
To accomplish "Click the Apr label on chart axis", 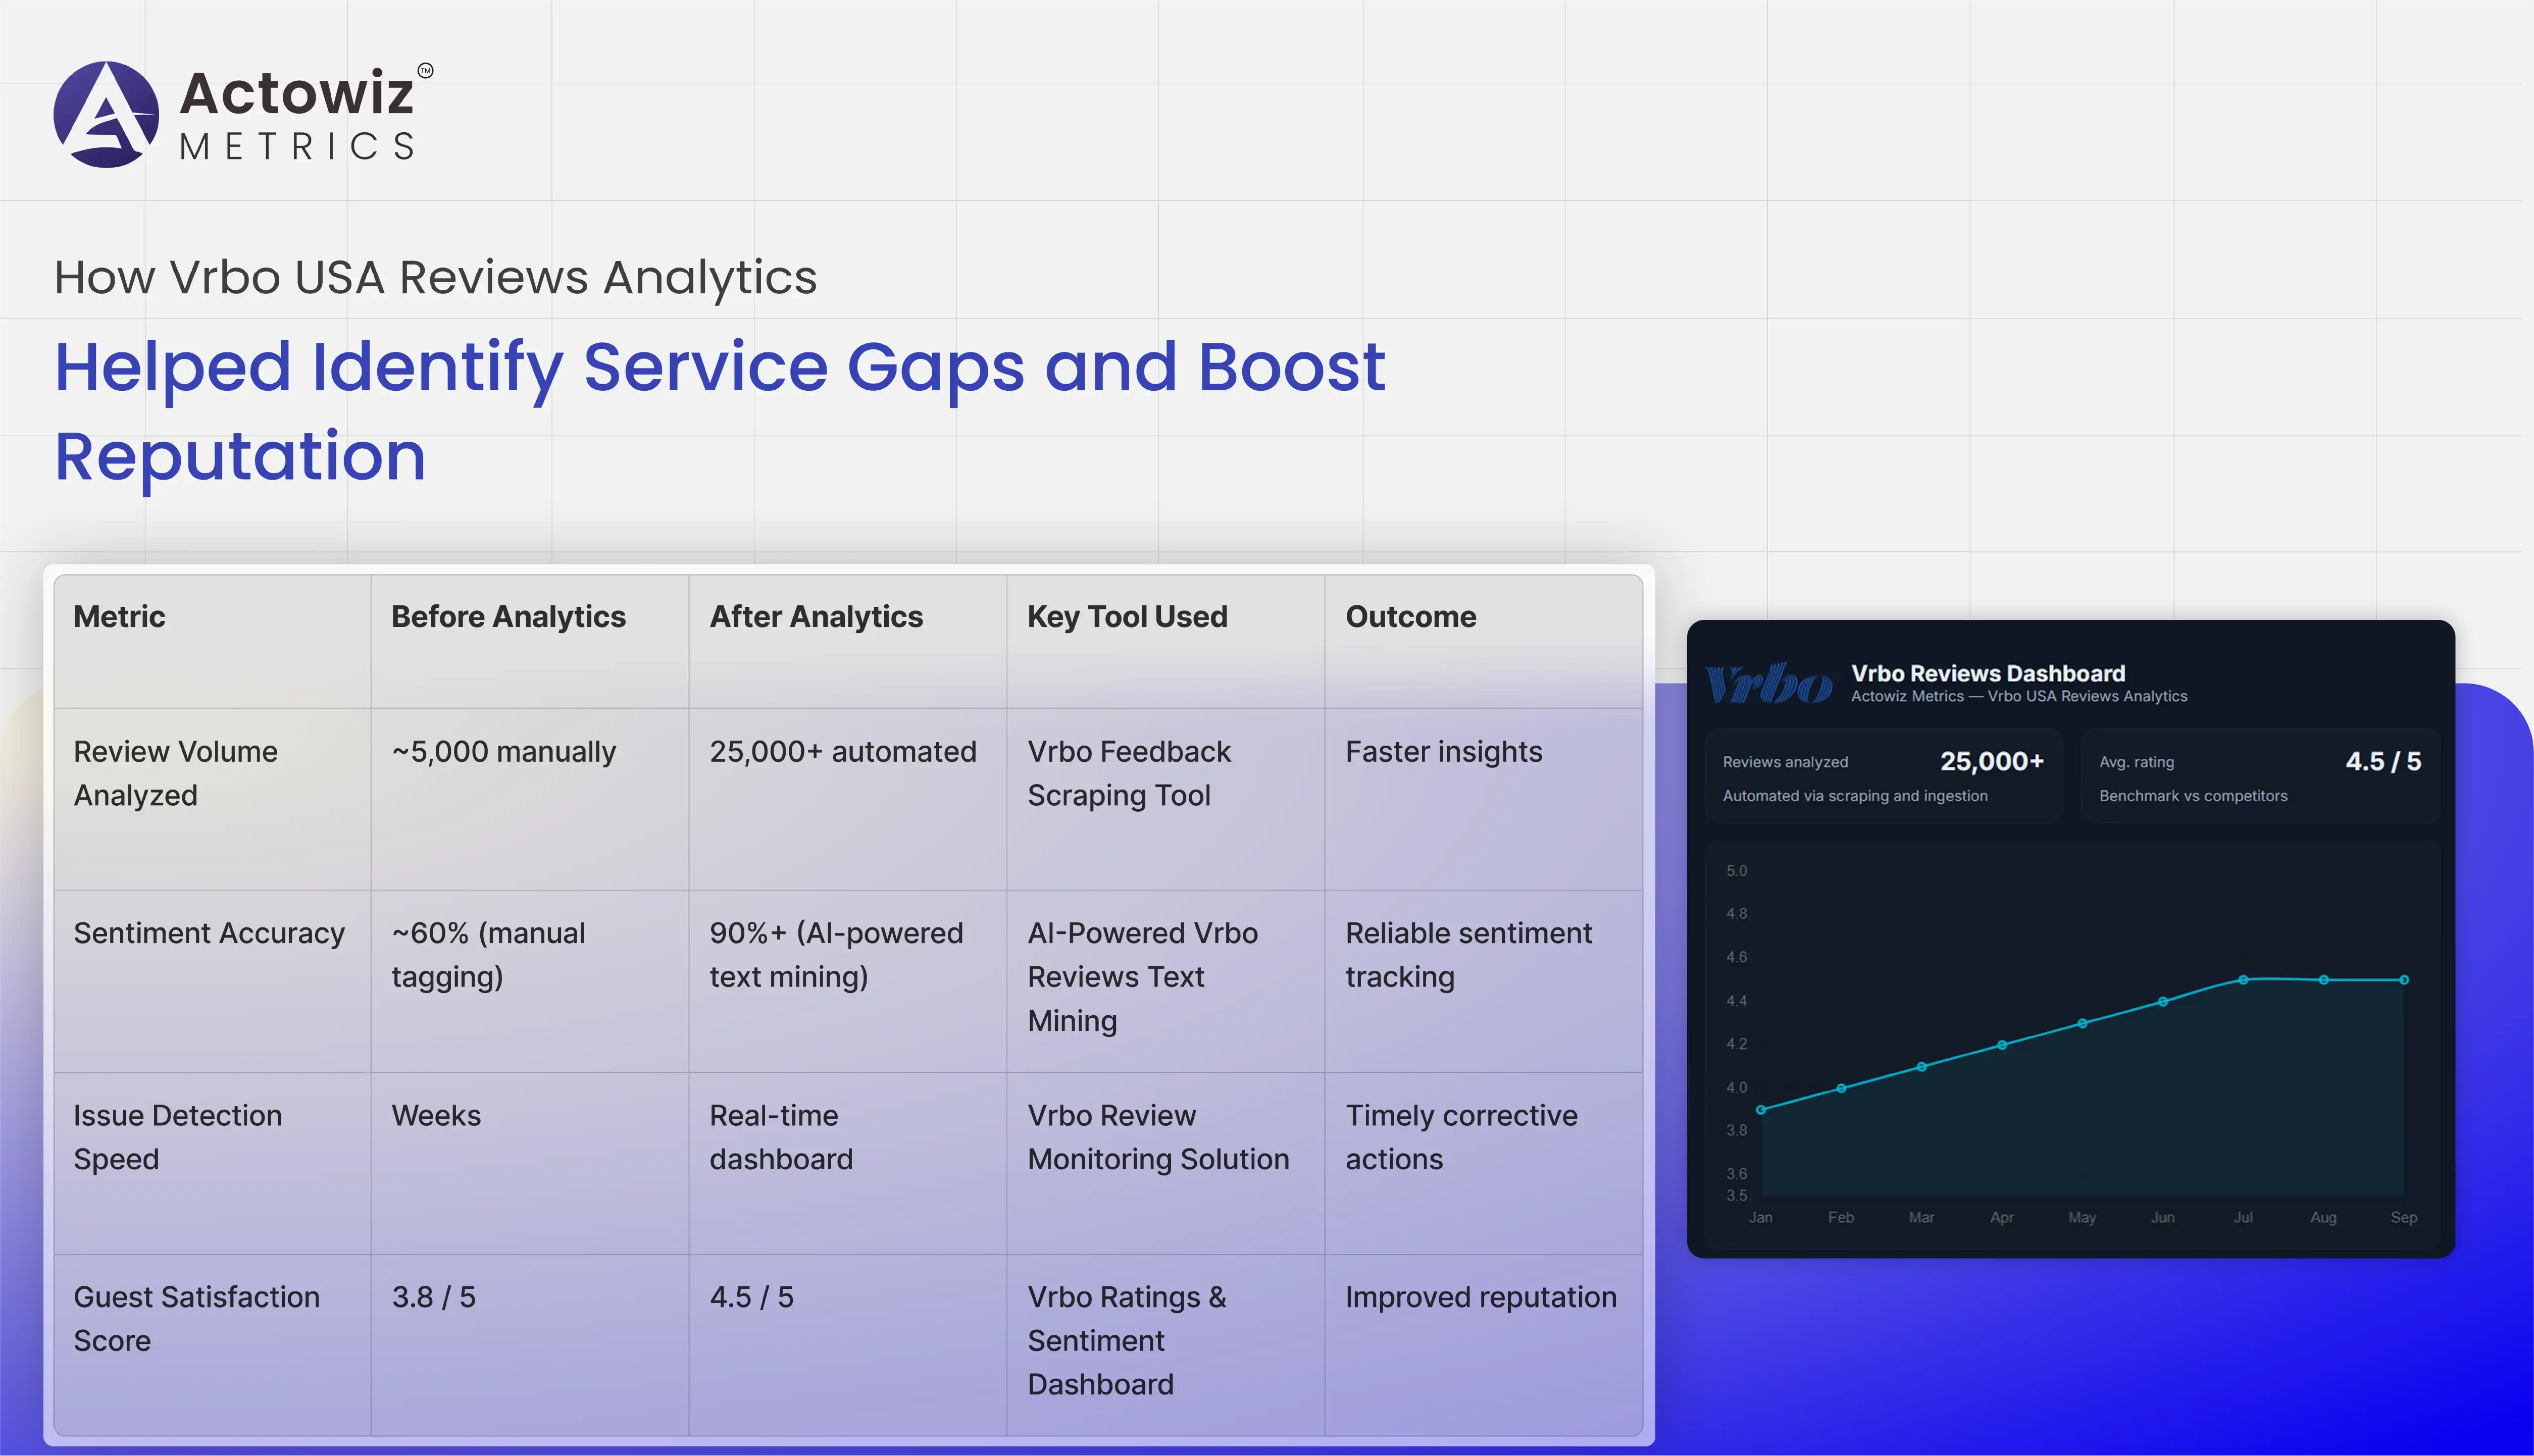I will [x=2001, y=1217].
